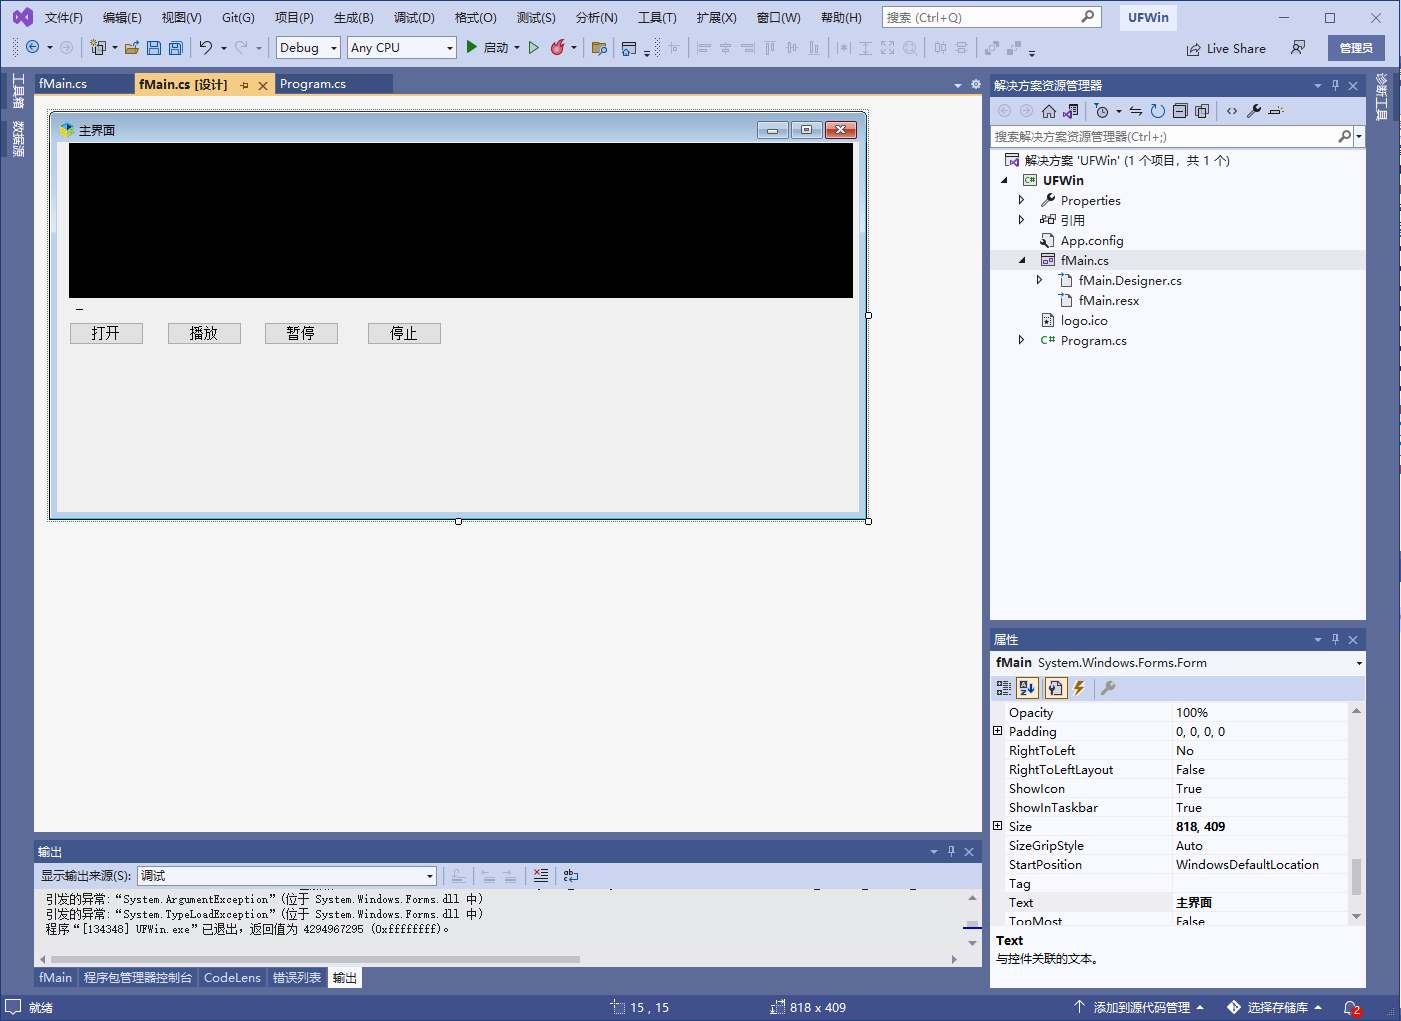Open the 文件(F) menu
The height and width of the screenshot is (1021, 1401).
click(64, 18)
